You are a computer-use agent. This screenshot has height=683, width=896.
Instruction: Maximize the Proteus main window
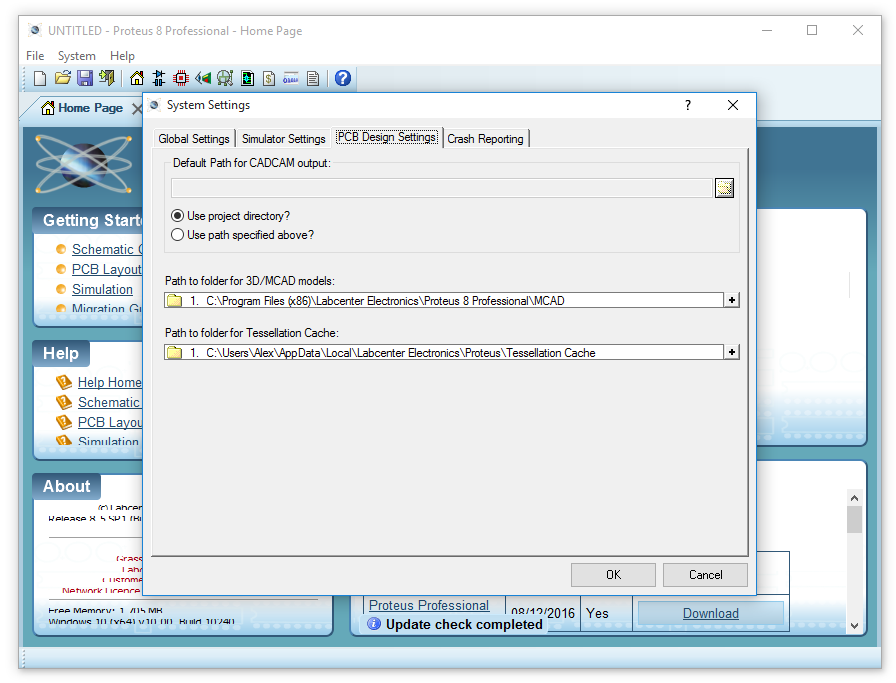[x=812, y=30]
